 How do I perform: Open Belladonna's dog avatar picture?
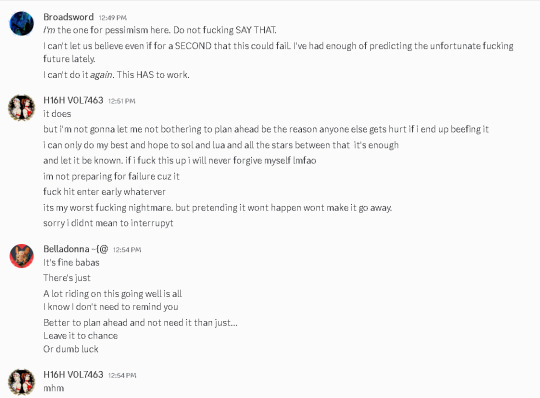click(21, 256)
